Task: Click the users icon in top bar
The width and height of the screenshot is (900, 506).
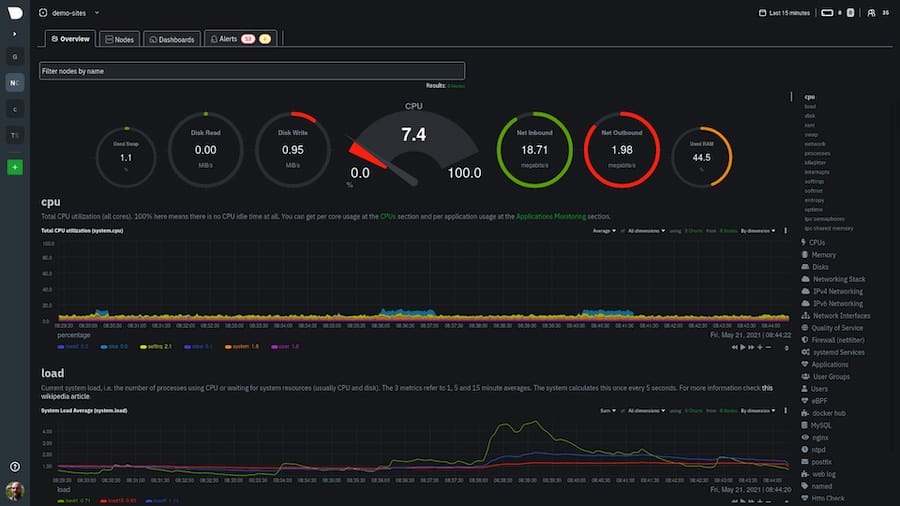Action: (871, 13)
